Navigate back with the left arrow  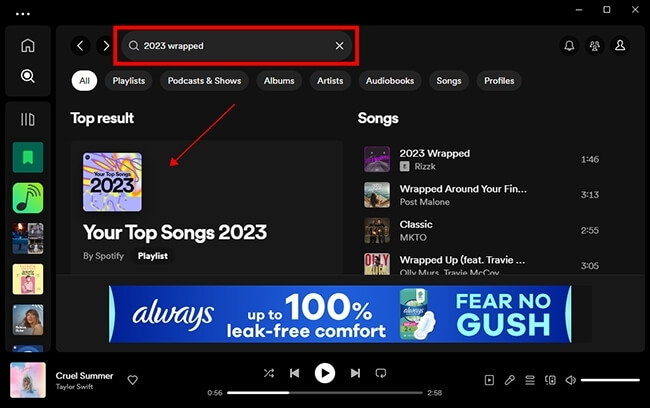point(80,46)
